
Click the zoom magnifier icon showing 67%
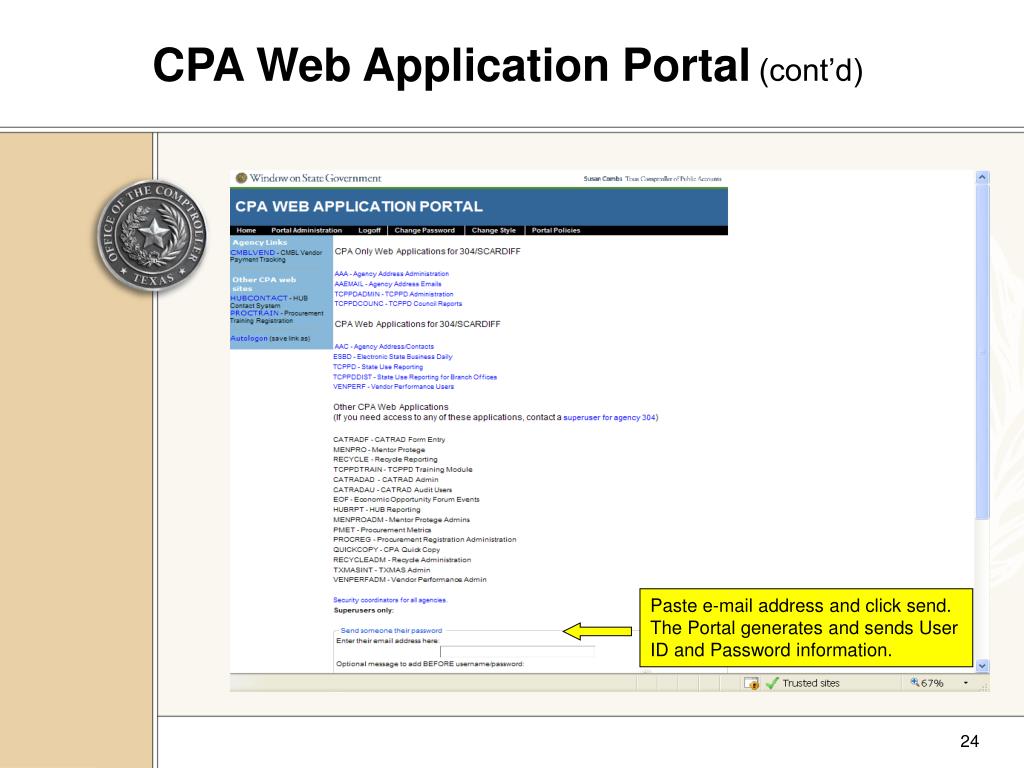coord(915,682)
